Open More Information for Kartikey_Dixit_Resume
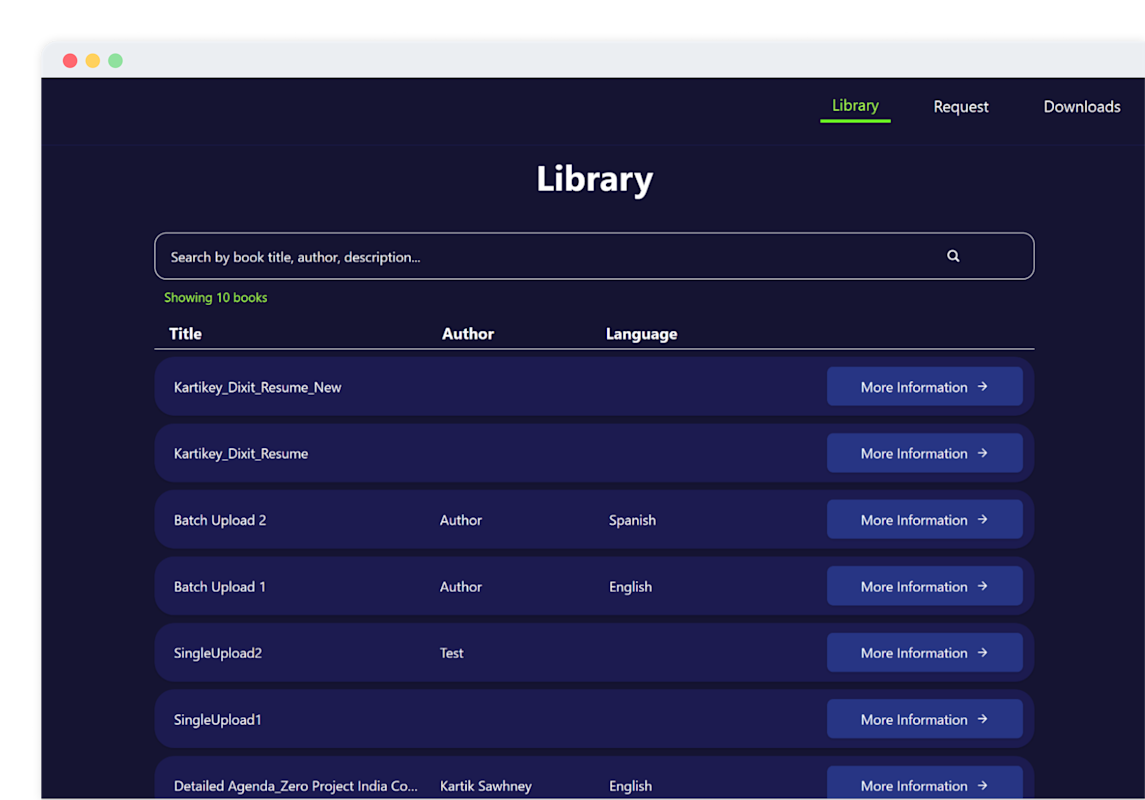 (x=924, y=453)
